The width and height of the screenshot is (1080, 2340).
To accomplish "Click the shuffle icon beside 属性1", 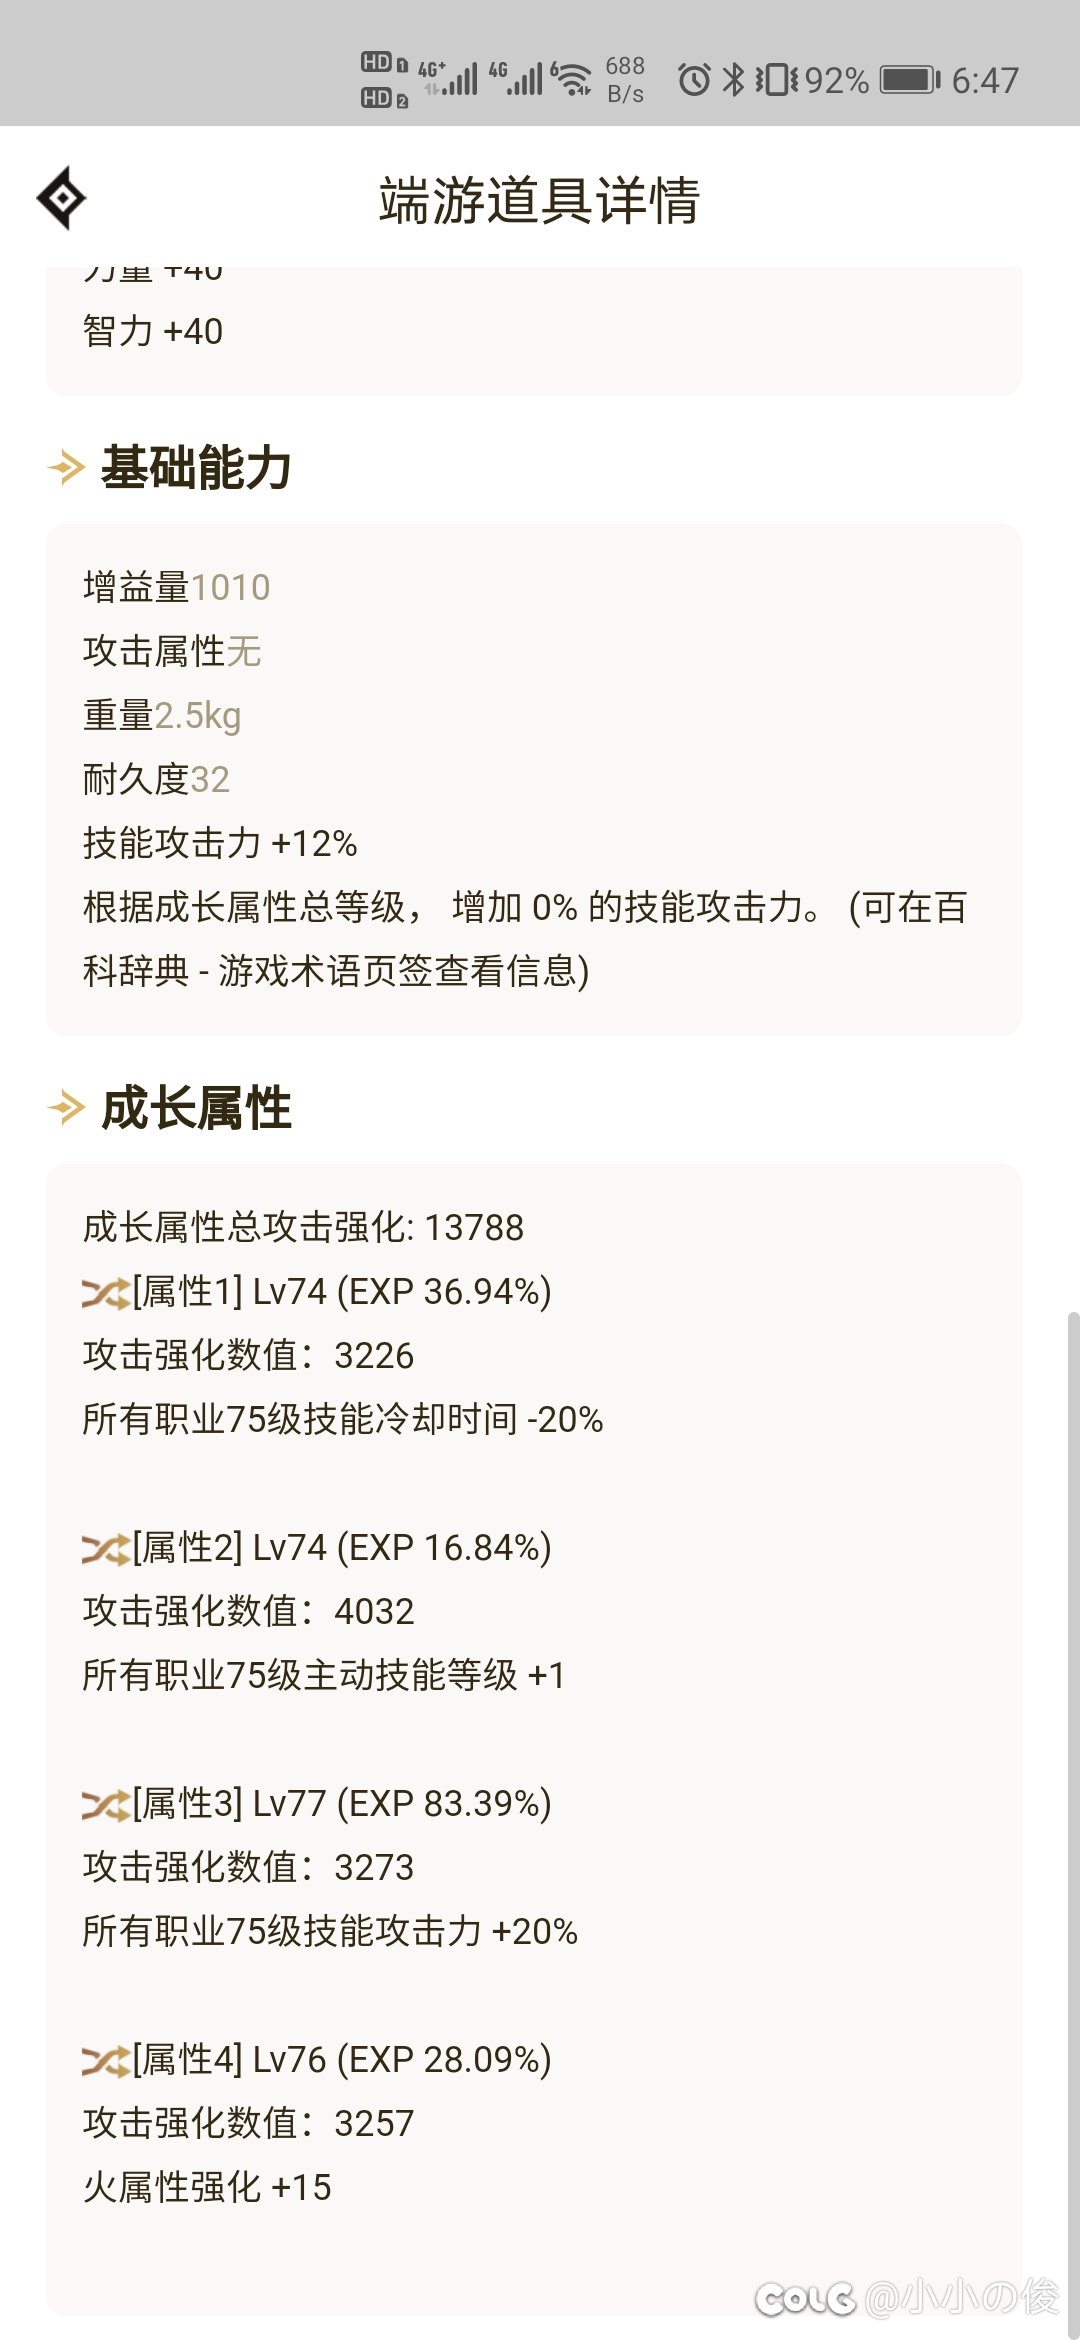I will click(106, 1293).
